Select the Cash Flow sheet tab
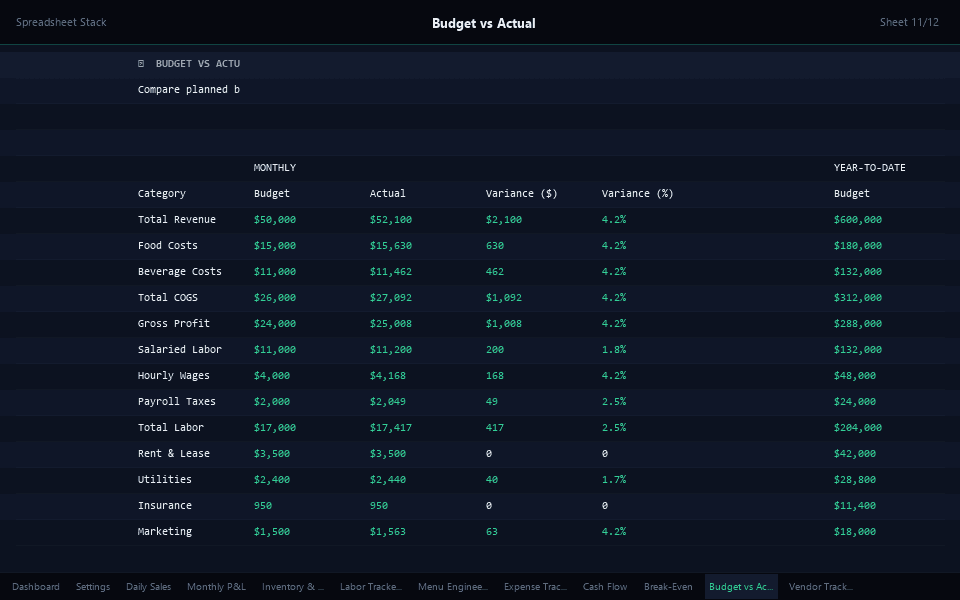 [x=605, y=587]
